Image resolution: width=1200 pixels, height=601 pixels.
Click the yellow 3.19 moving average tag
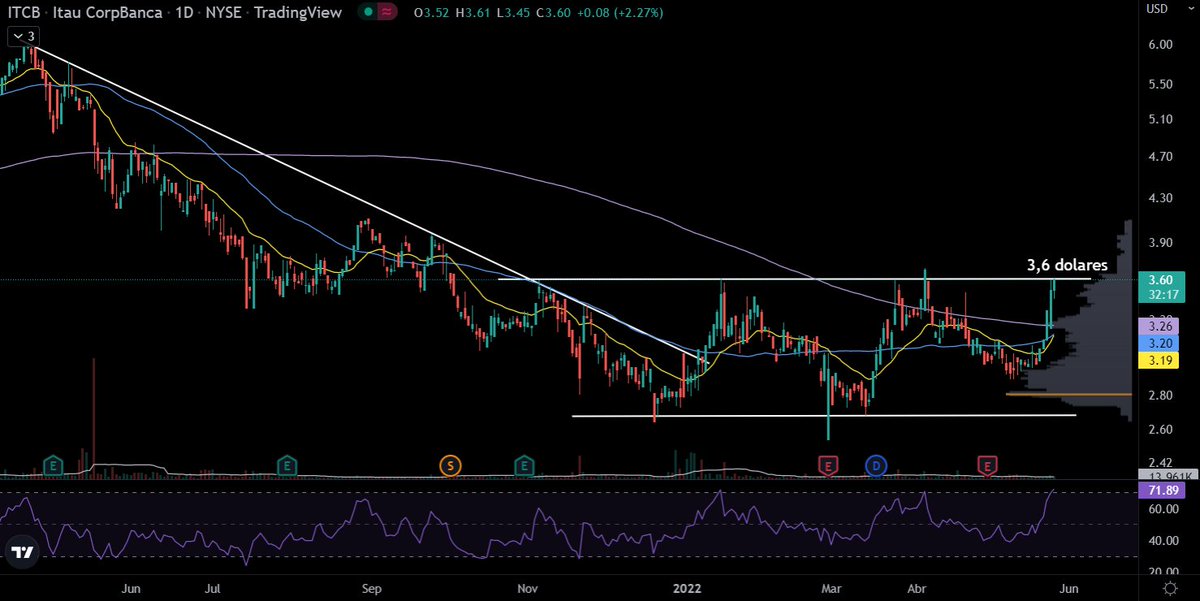(x=1157, y=359)
